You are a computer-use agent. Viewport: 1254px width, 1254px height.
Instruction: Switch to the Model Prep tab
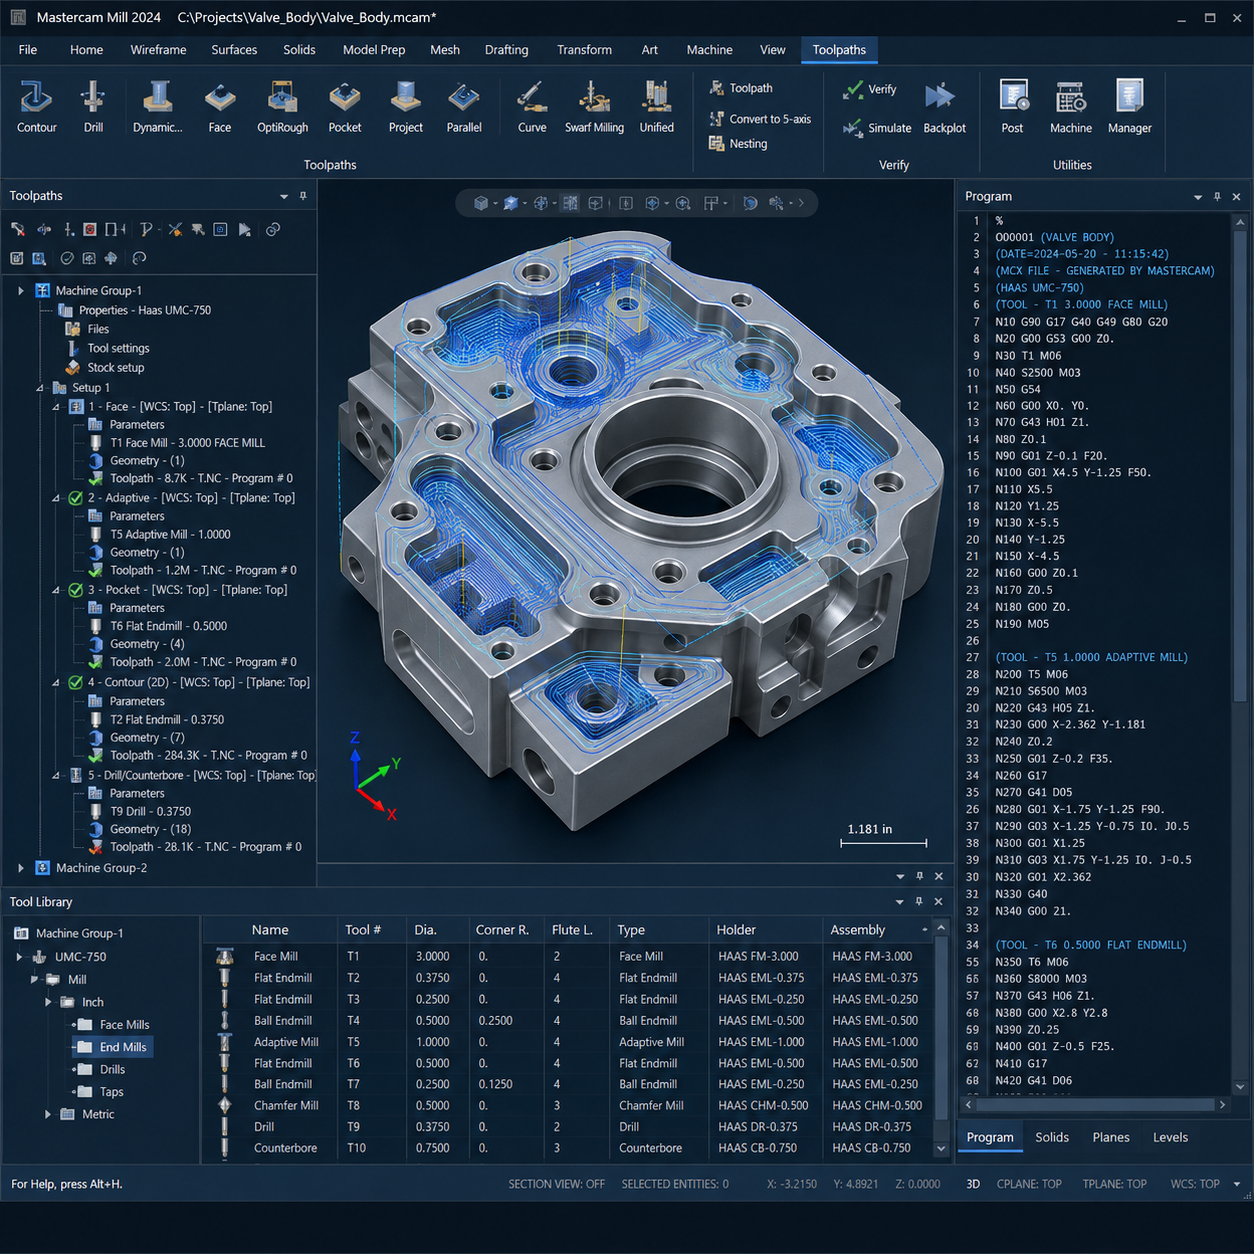click(374, 50)
